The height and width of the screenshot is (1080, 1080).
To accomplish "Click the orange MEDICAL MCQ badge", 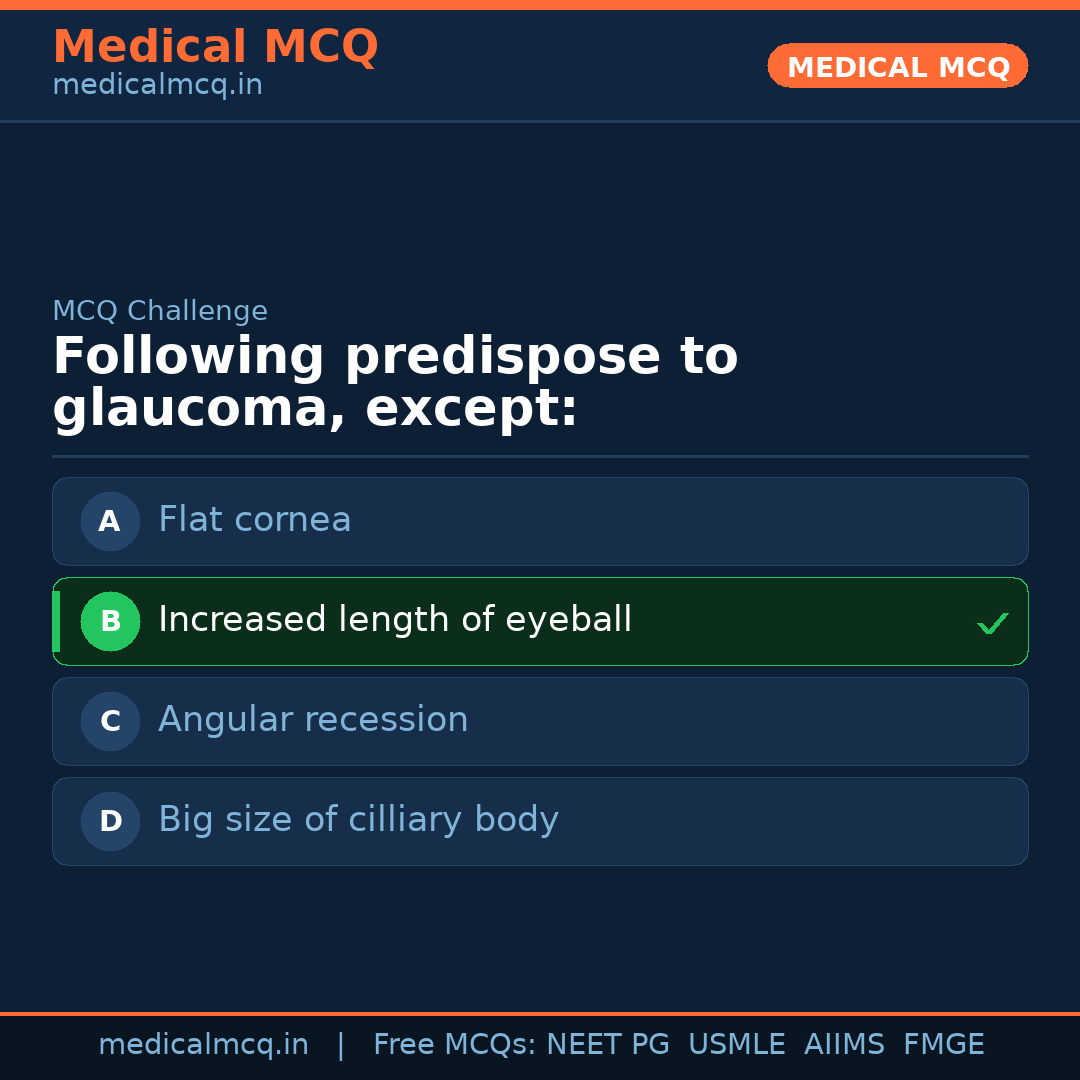I will pyautogui.click(x=897, y=66).
